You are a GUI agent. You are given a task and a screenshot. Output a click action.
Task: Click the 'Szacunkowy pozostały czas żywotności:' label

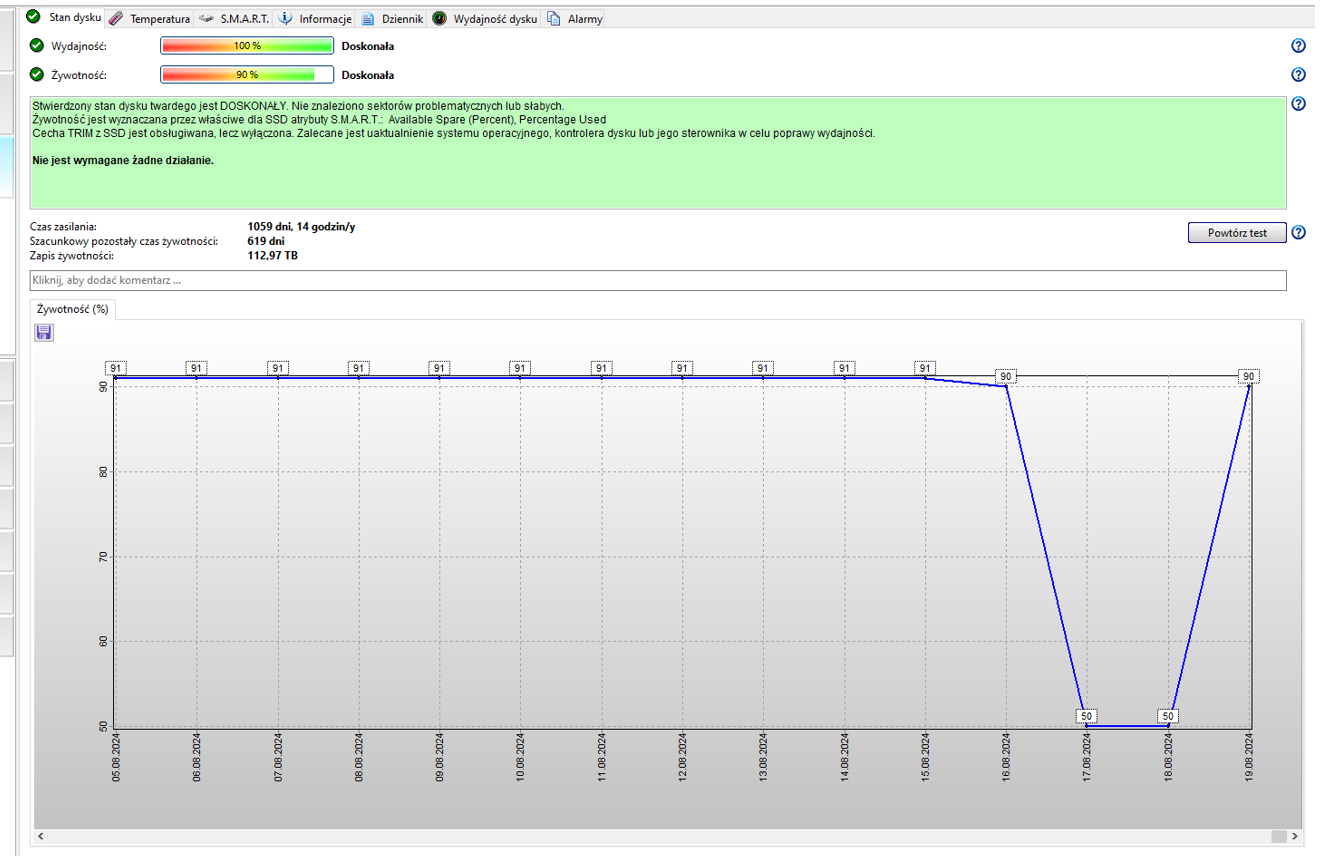pos(124,241)
